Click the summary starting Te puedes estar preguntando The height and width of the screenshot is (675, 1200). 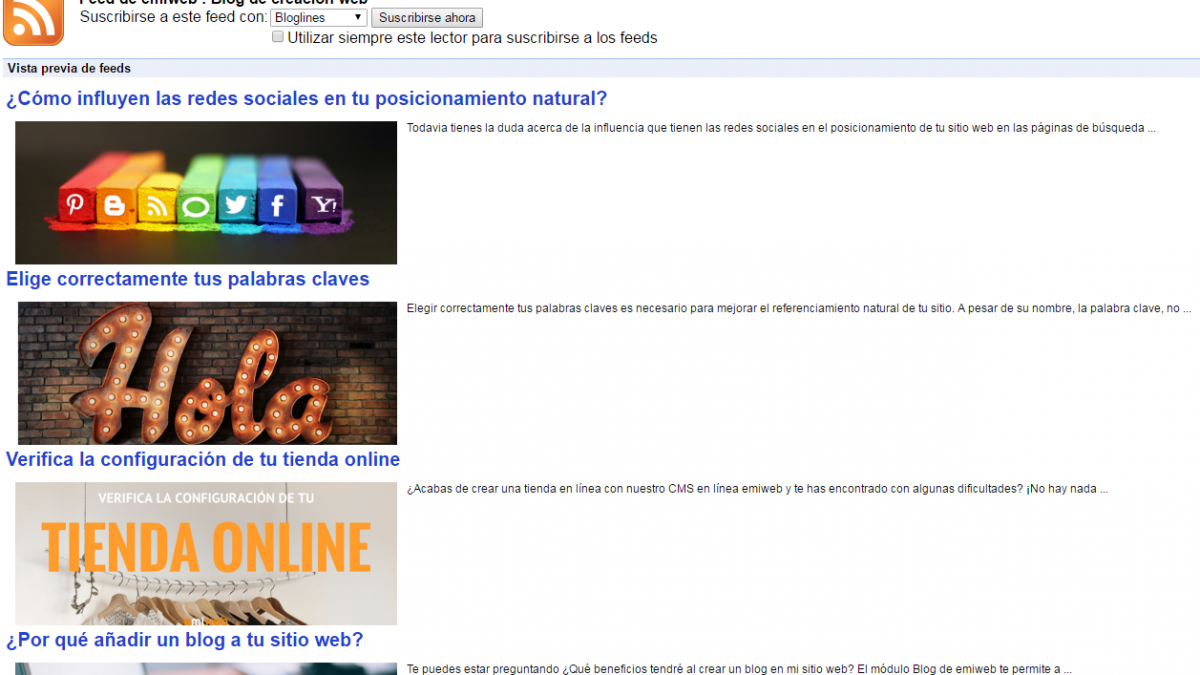click(x=739, y=669)
